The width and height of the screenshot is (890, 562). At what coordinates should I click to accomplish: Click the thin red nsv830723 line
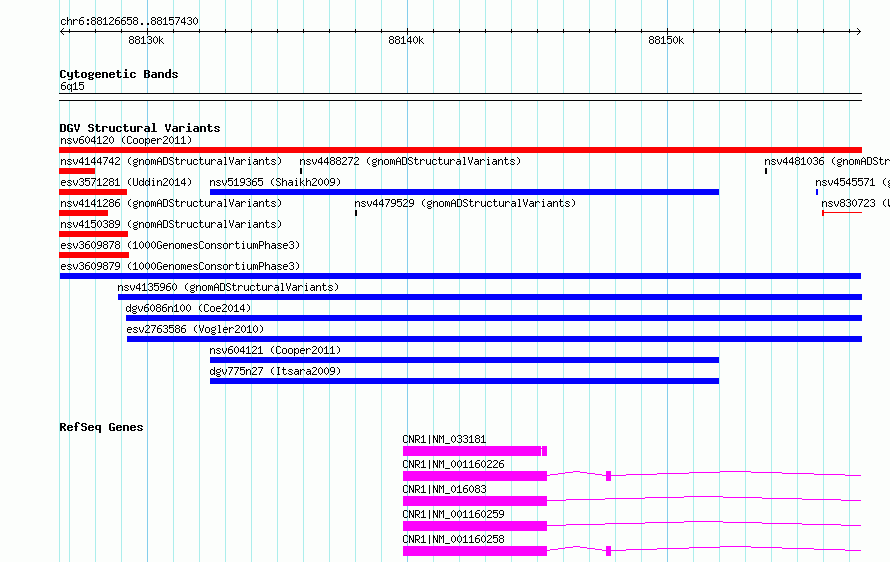pyautogui.click(x=842, y=213)
